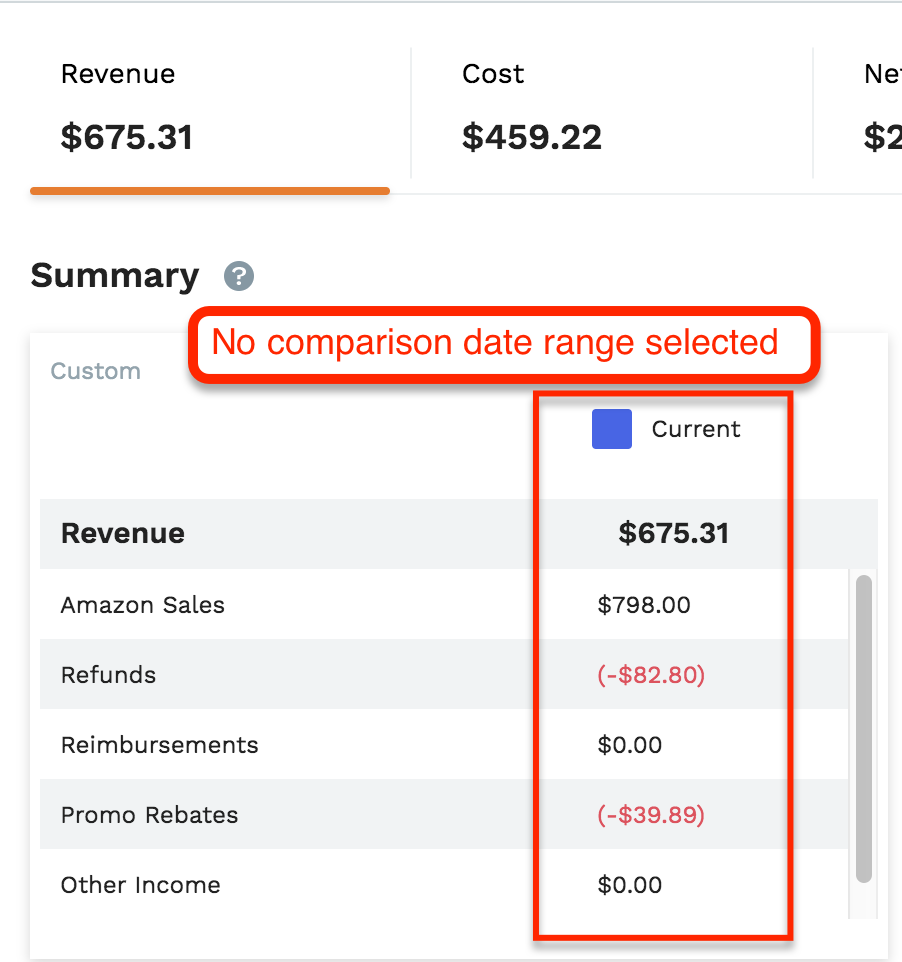902x962 pixels.
Task: Click the blue Current legend swatch
Action: click(x=612, y=429)
